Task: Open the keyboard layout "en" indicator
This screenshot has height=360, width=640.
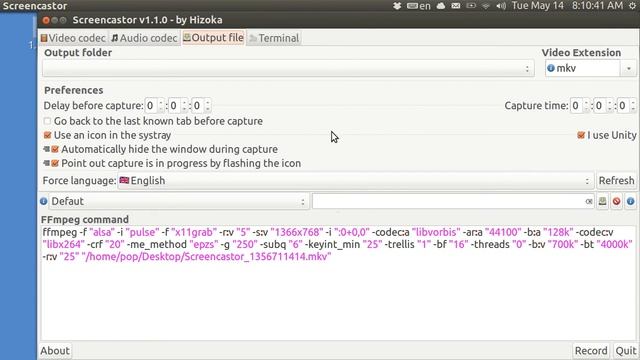Action: pyautogui.click(x=418, y=6)
